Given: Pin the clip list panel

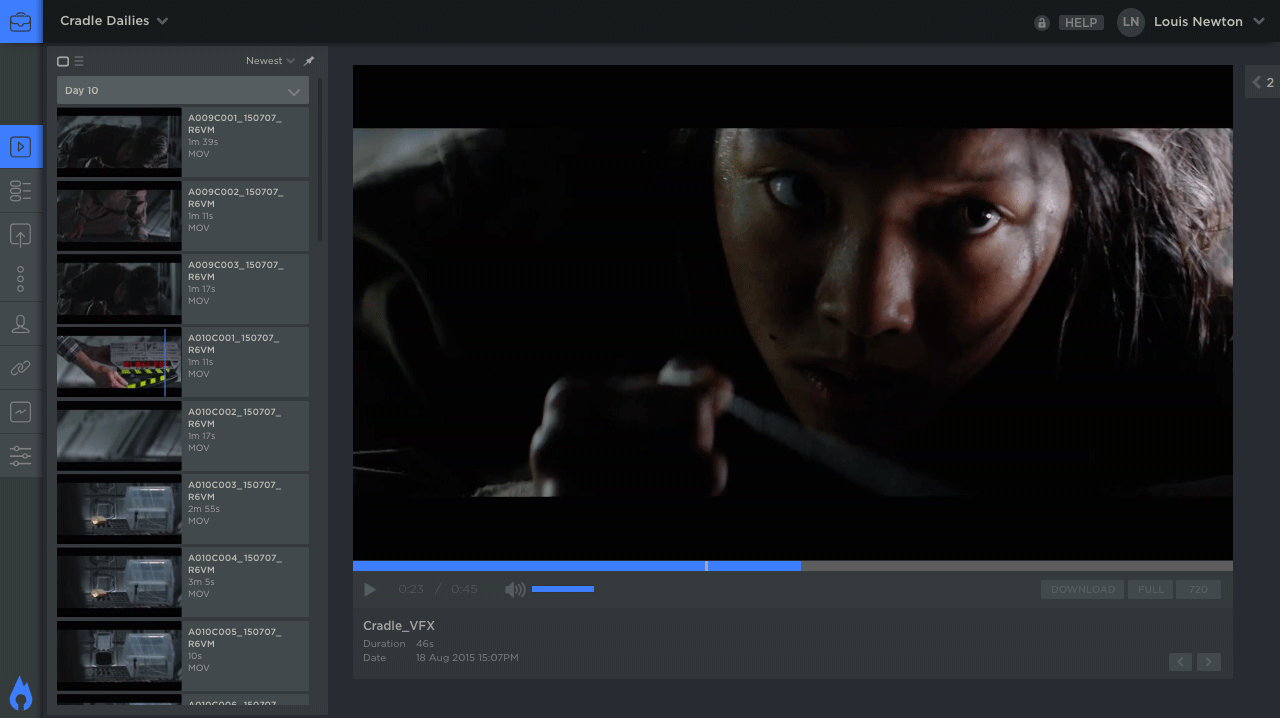Looking at the screenshot, I should (x=309, y=61).
